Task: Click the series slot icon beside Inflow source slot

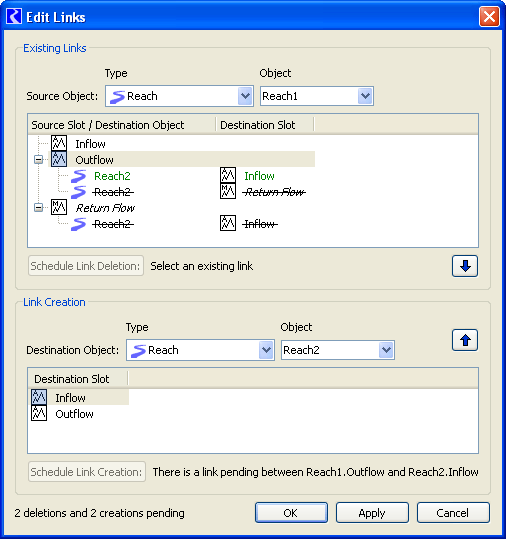Action: pos(59,143)
